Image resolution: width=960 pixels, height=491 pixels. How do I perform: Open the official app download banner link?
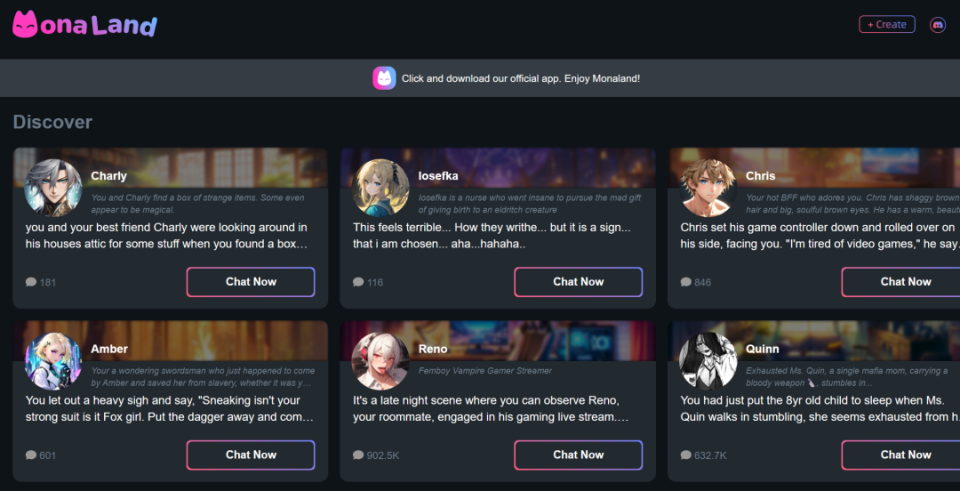(520, 78)
